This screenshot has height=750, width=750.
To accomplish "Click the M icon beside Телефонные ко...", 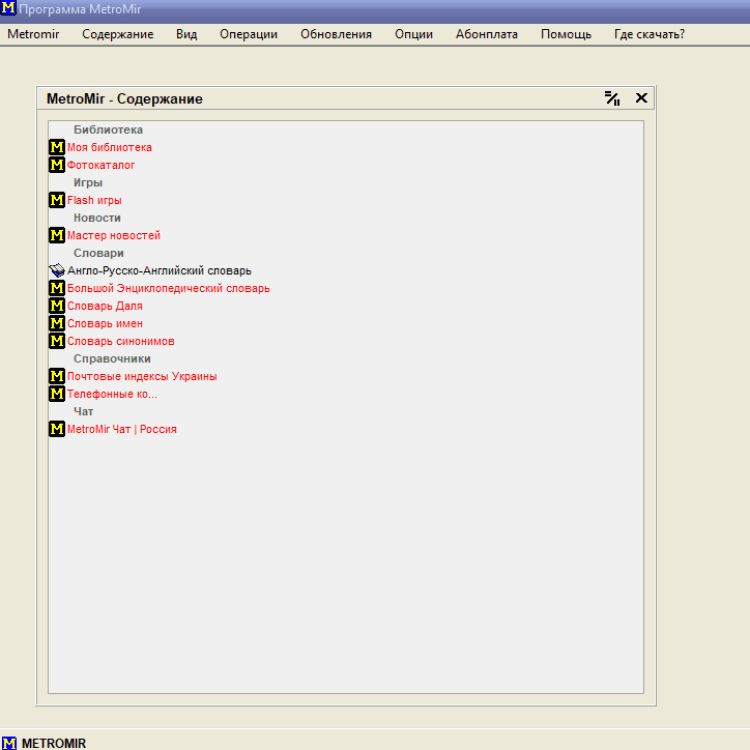I will click(57, 394).
